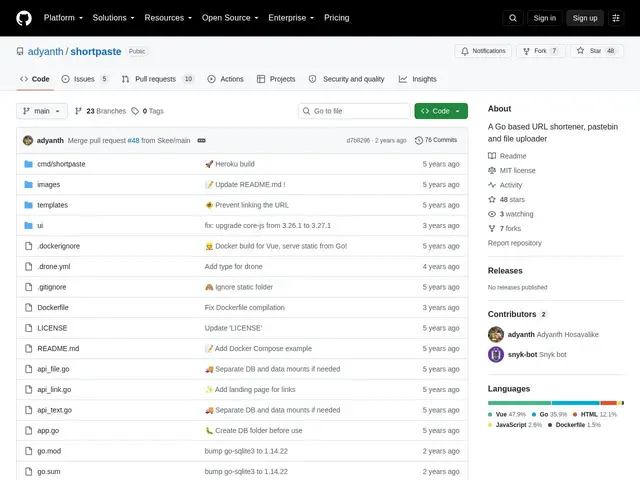Screen dimensions: 640x480
Task: Click the Notifications bell button
Action: pos(483,51)
